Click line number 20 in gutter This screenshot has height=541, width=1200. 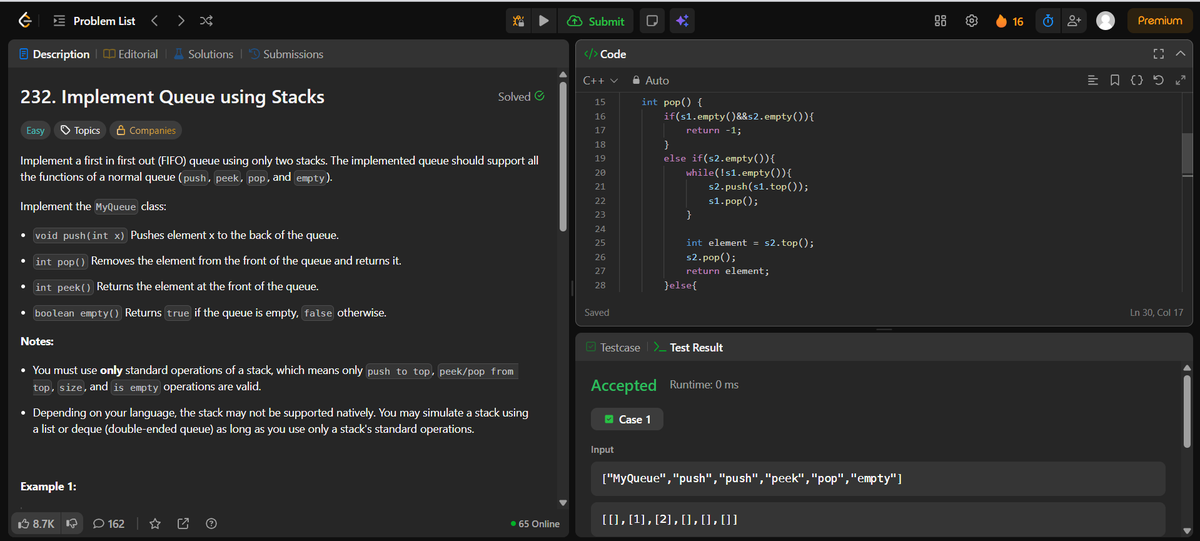click(599, 173)
